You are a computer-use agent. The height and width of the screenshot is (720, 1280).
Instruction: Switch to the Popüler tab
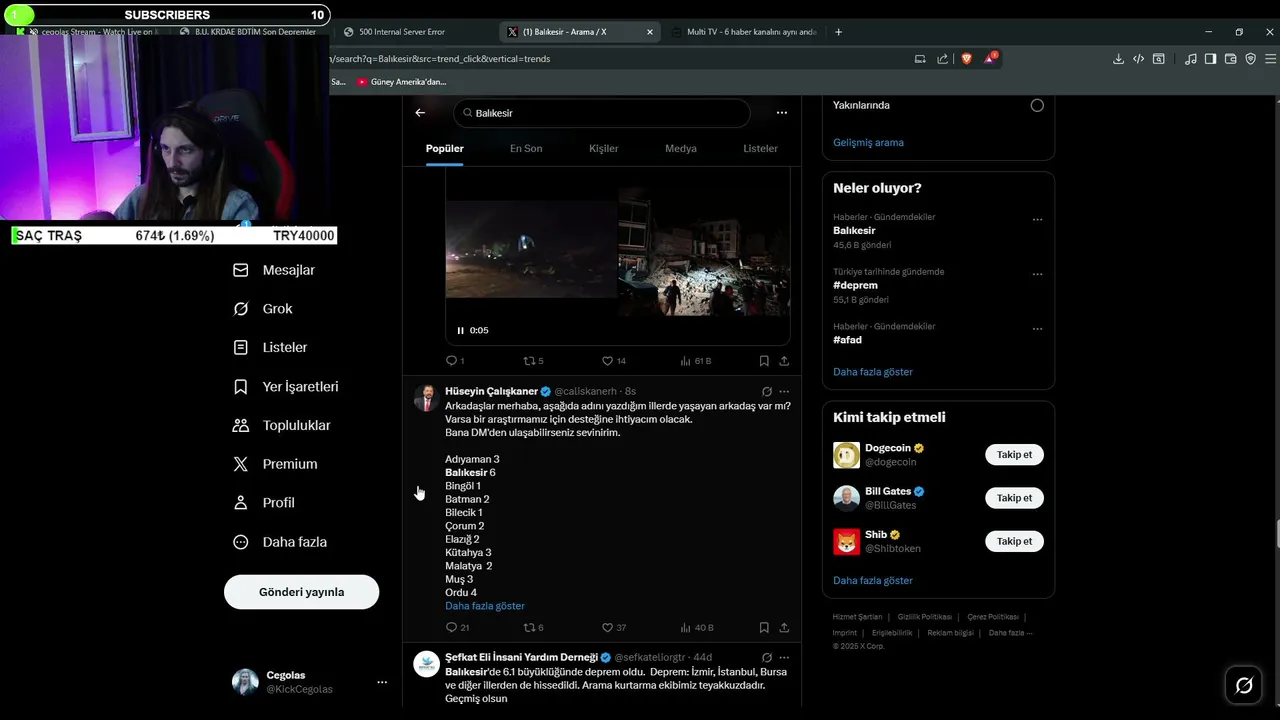(445, 148)
